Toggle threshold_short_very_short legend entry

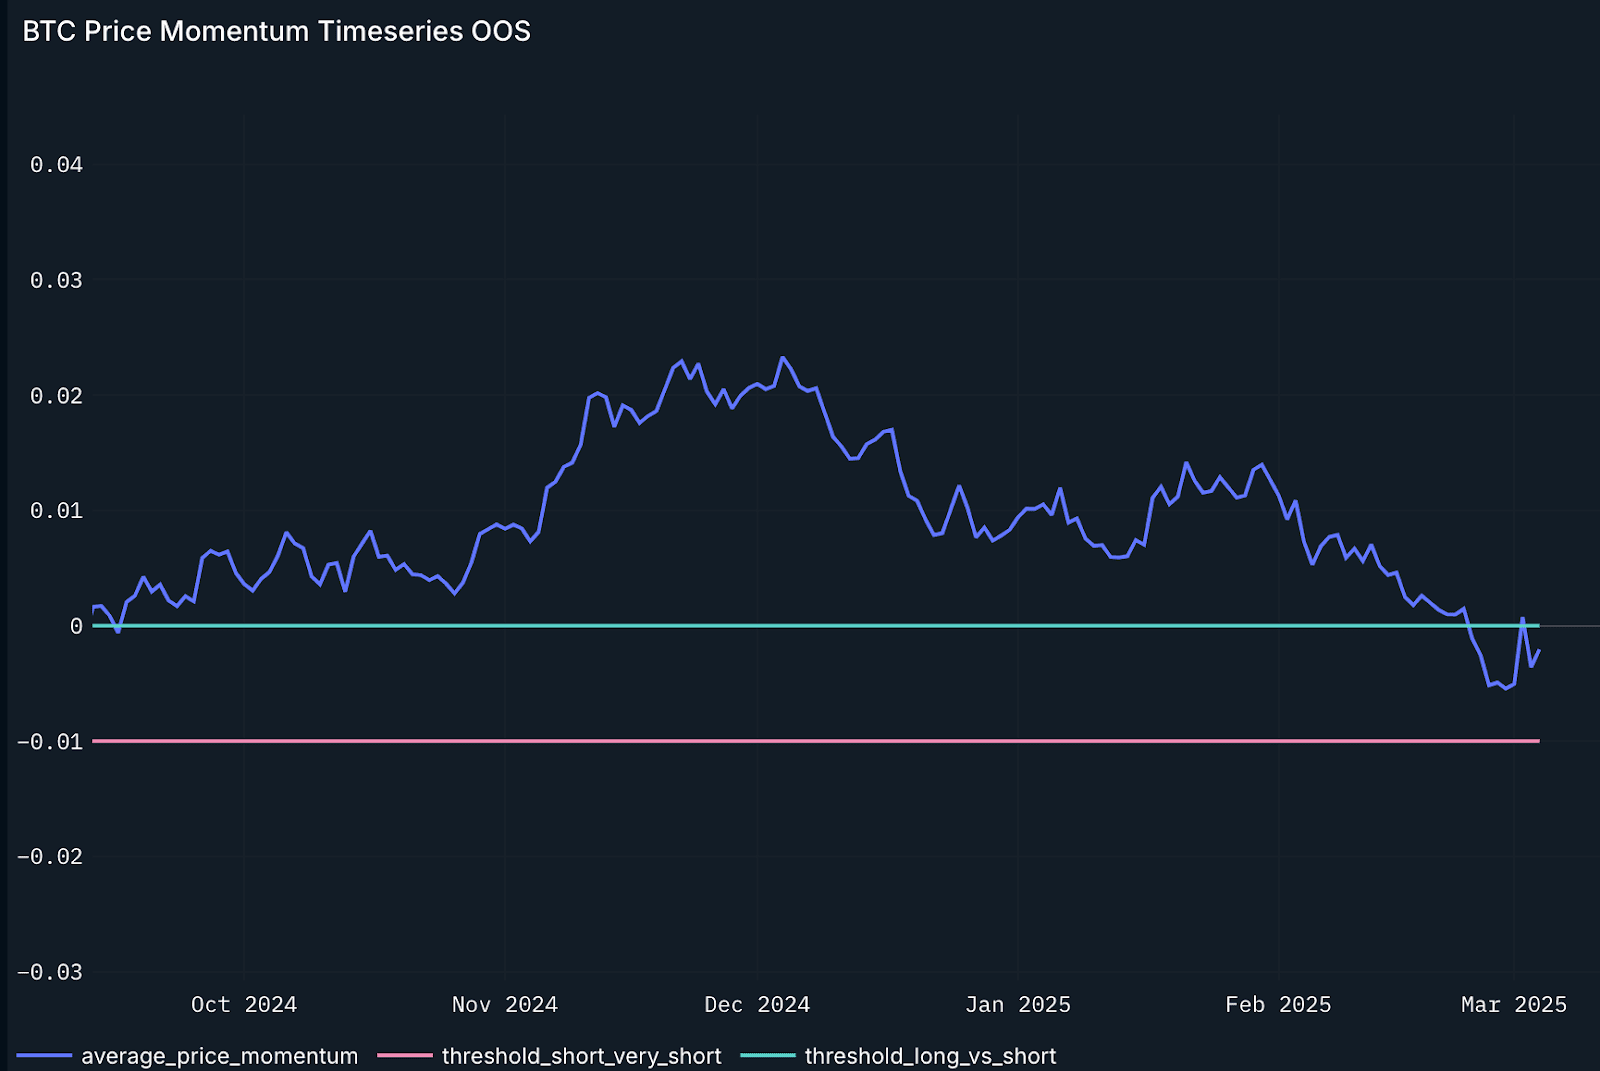[550, 1056]
